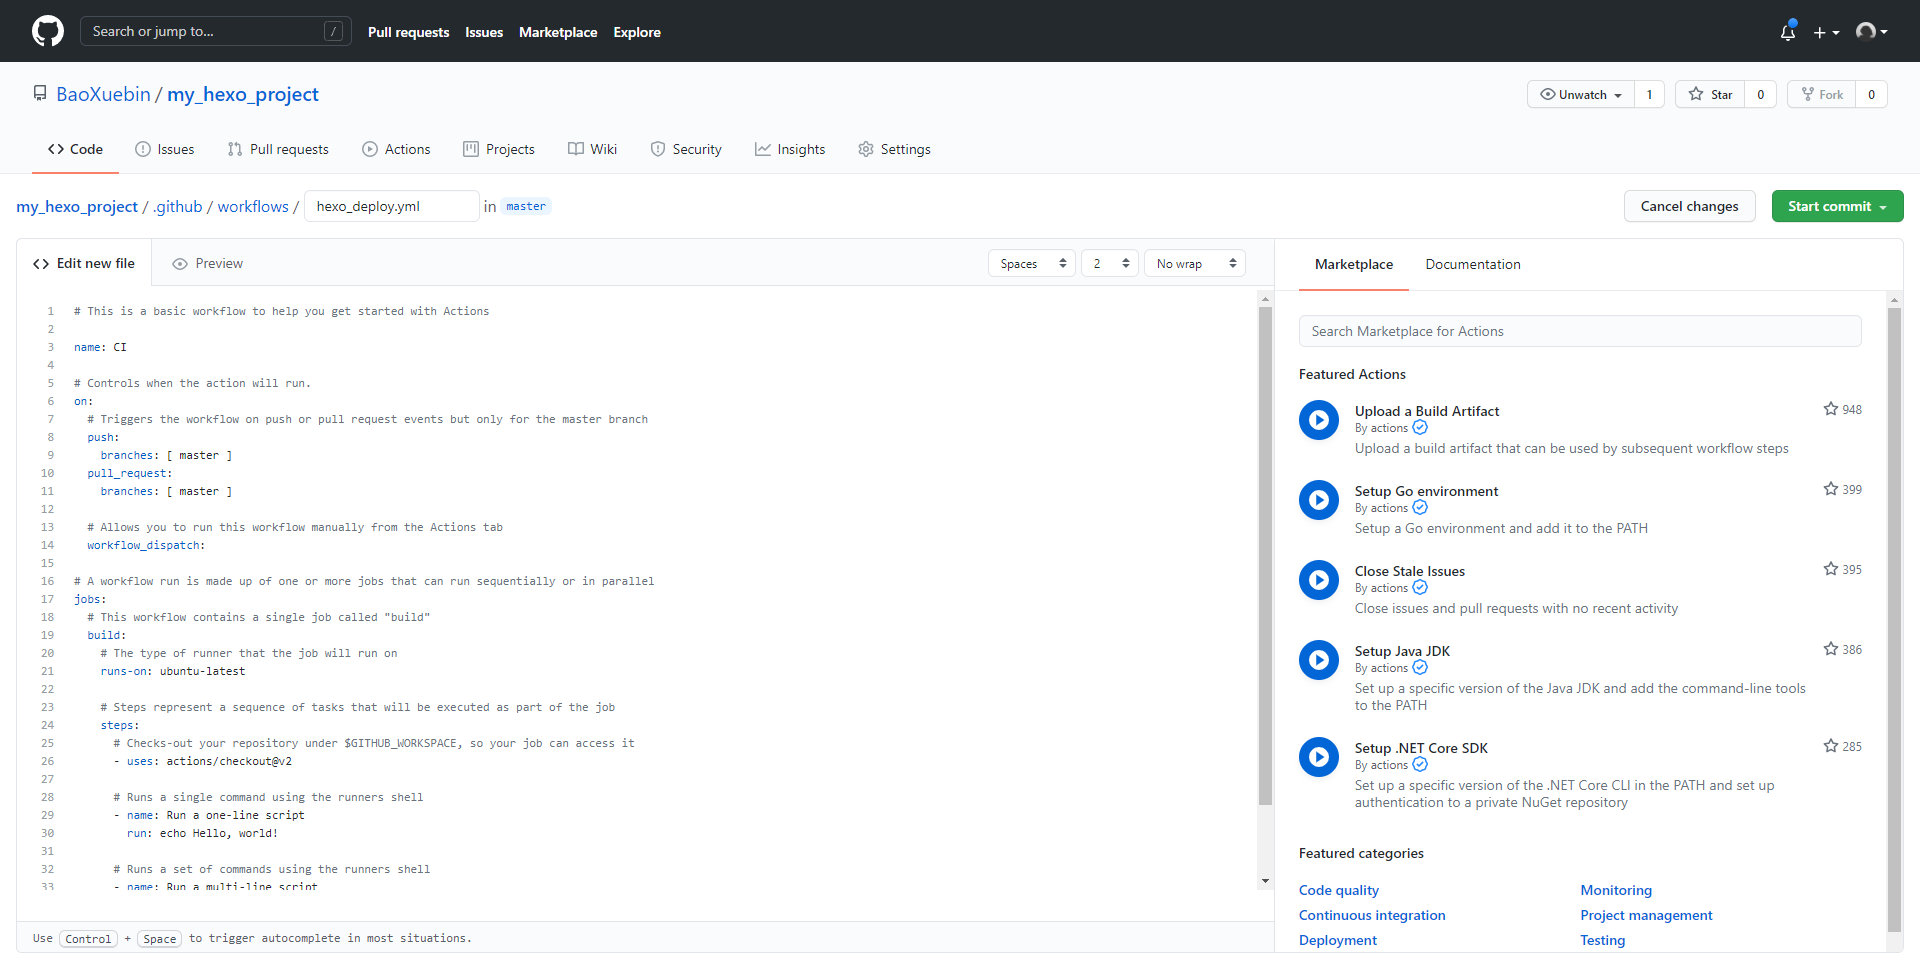Open the Continuous integration category link
This screenshot has width=1920, height=969.
tap(1371, 915)
